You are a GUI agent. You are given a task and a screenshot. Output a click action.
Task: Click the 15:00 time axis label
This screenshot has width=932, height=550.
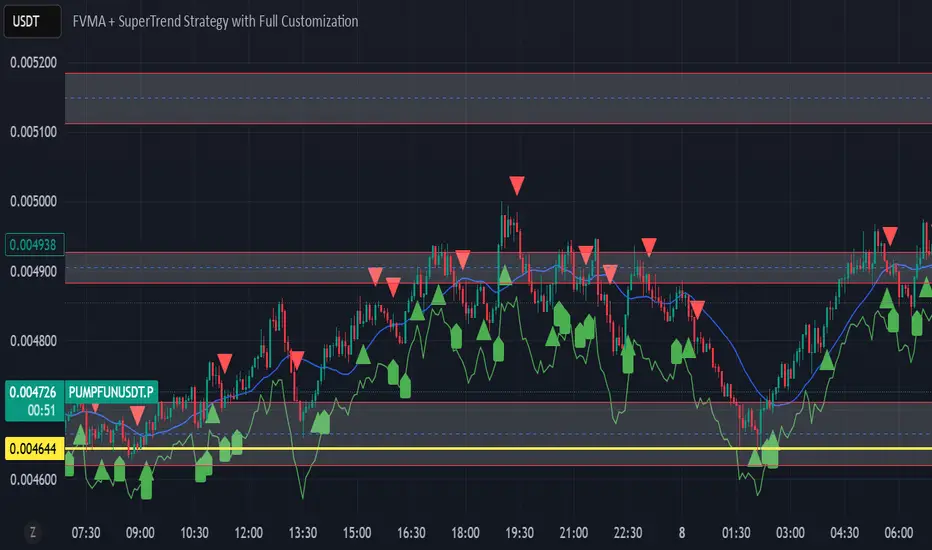click(x=357, y=533)
